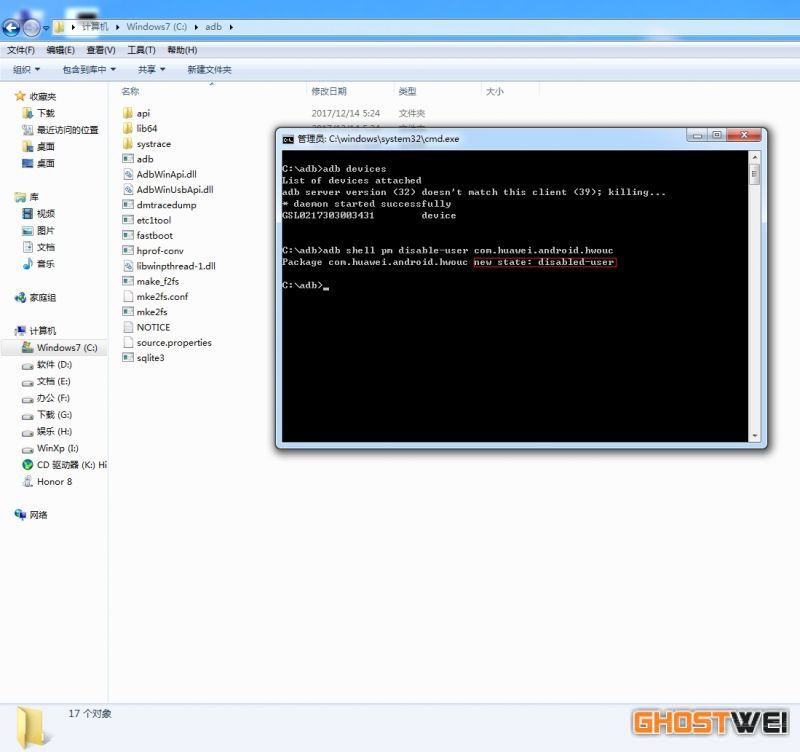This screenshot has width=800, height=752.
Task: Click the cmd.exe window title icon
Action: tap(288, 139)
